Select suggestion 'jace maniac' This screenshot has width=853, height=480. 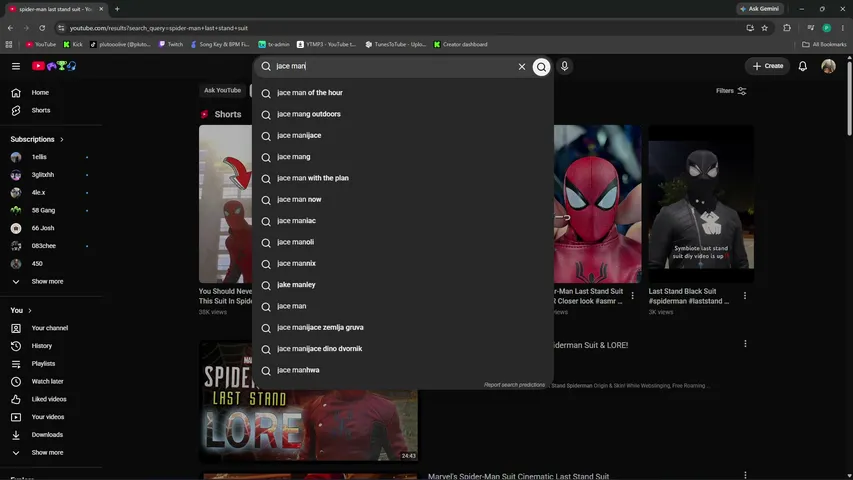403,221
